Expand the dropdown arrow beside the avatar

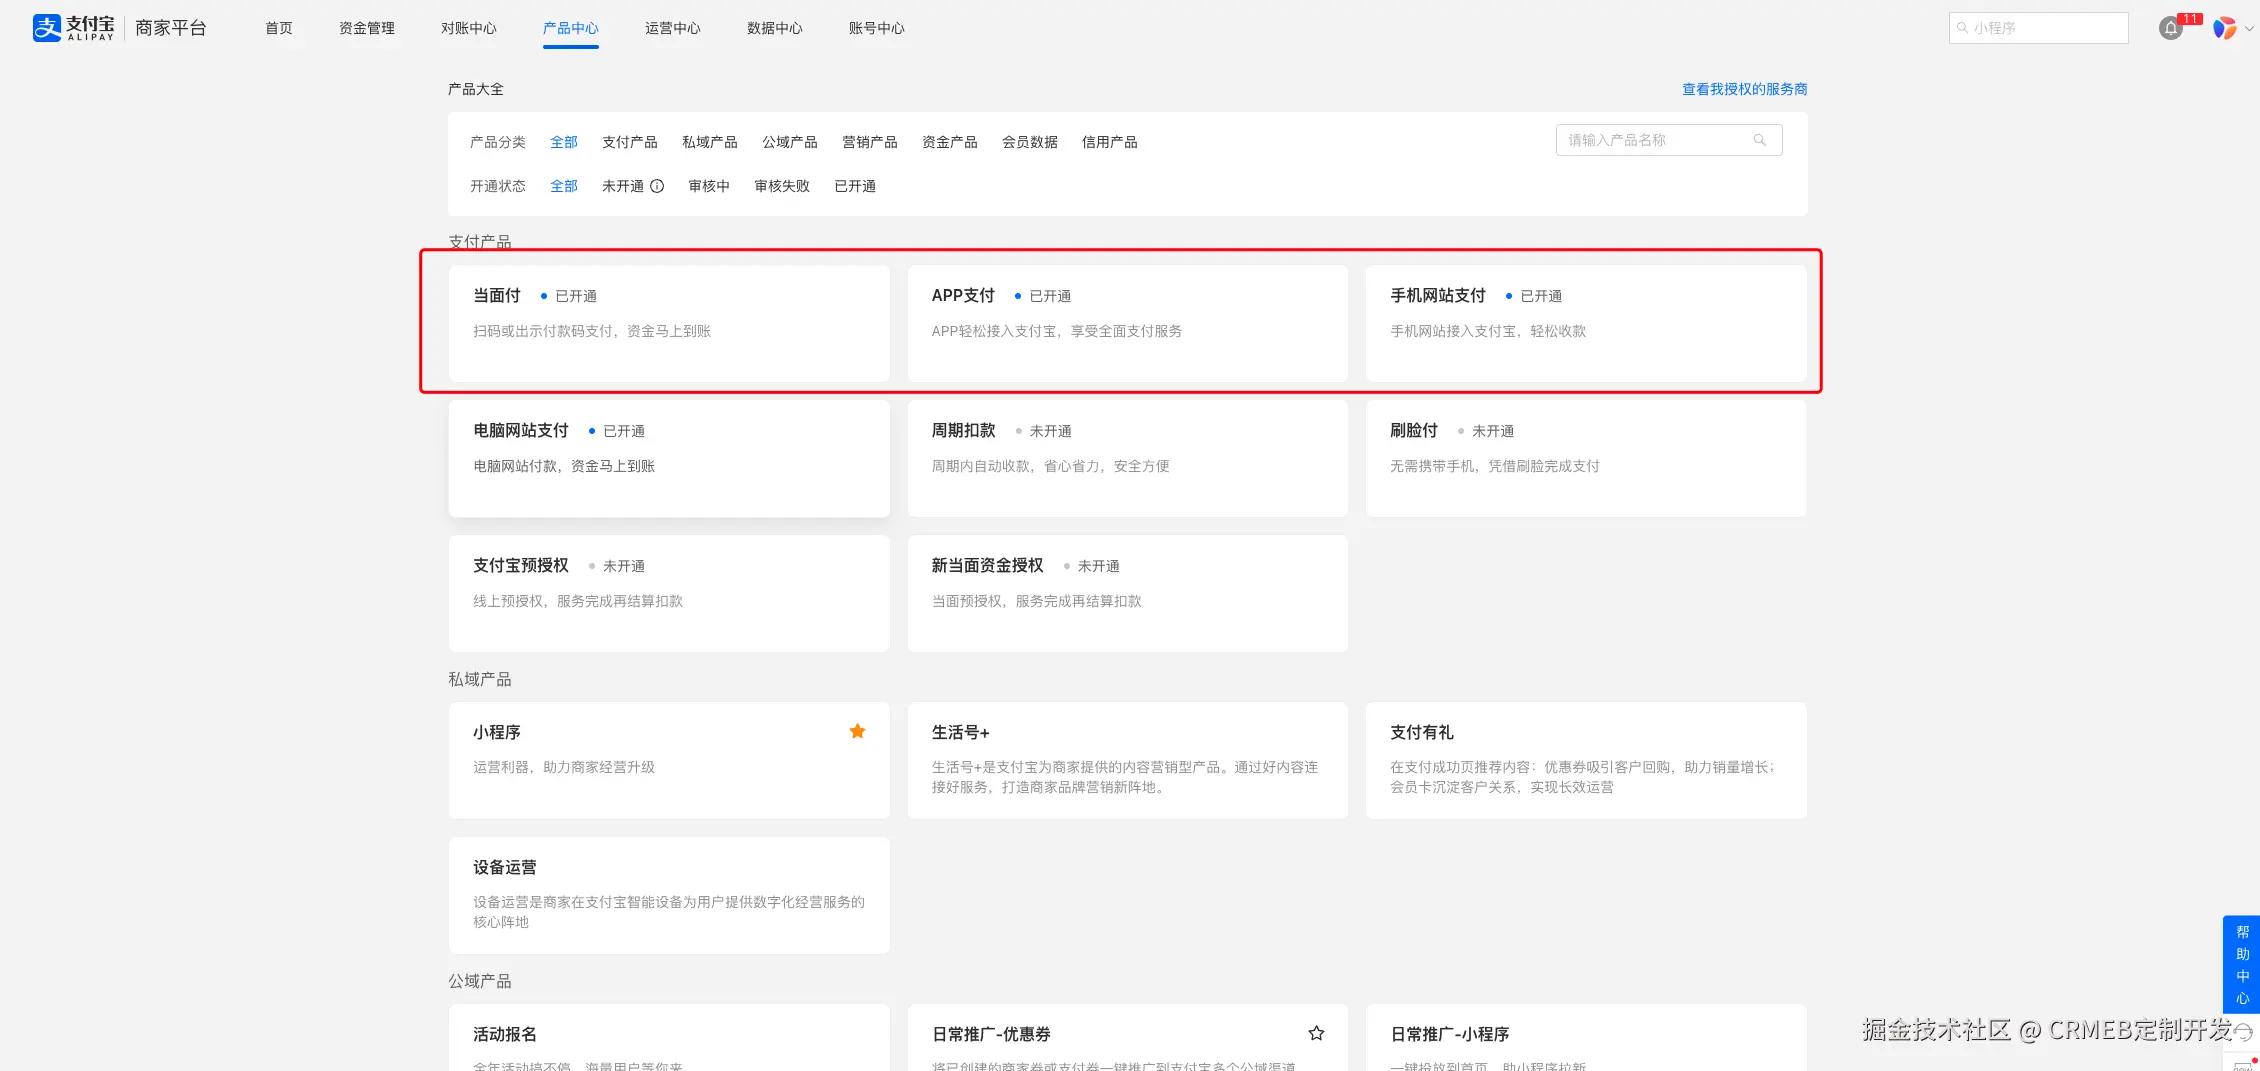point(2249,28)
